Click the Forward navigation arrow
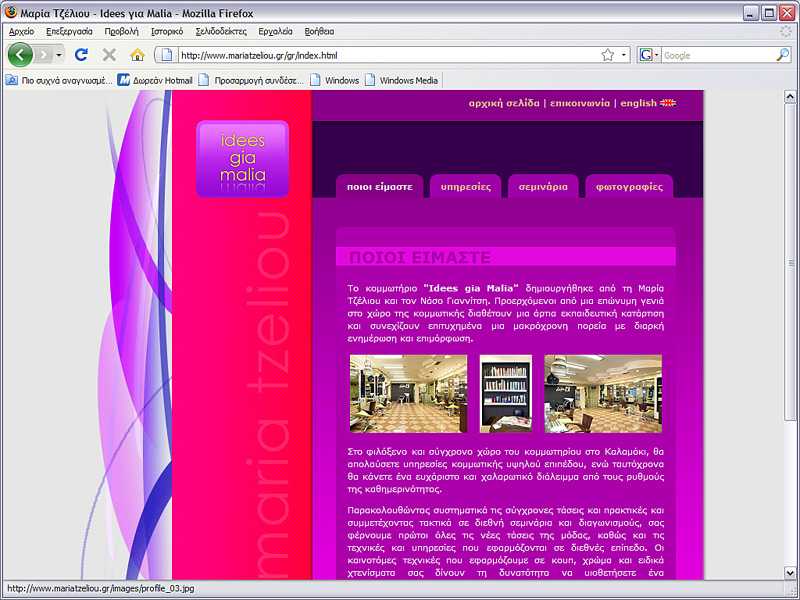The height and width of the screenshot is (600, 800). click(44, 55)
